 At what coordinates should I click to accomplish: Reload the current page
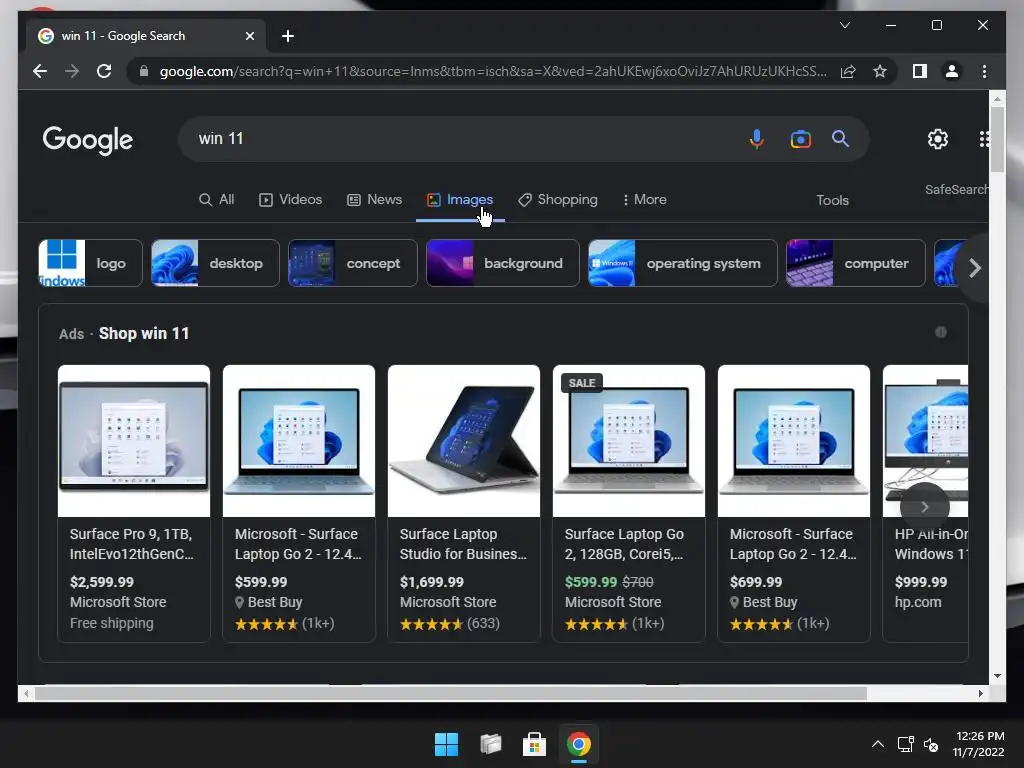tap(104, 71)
